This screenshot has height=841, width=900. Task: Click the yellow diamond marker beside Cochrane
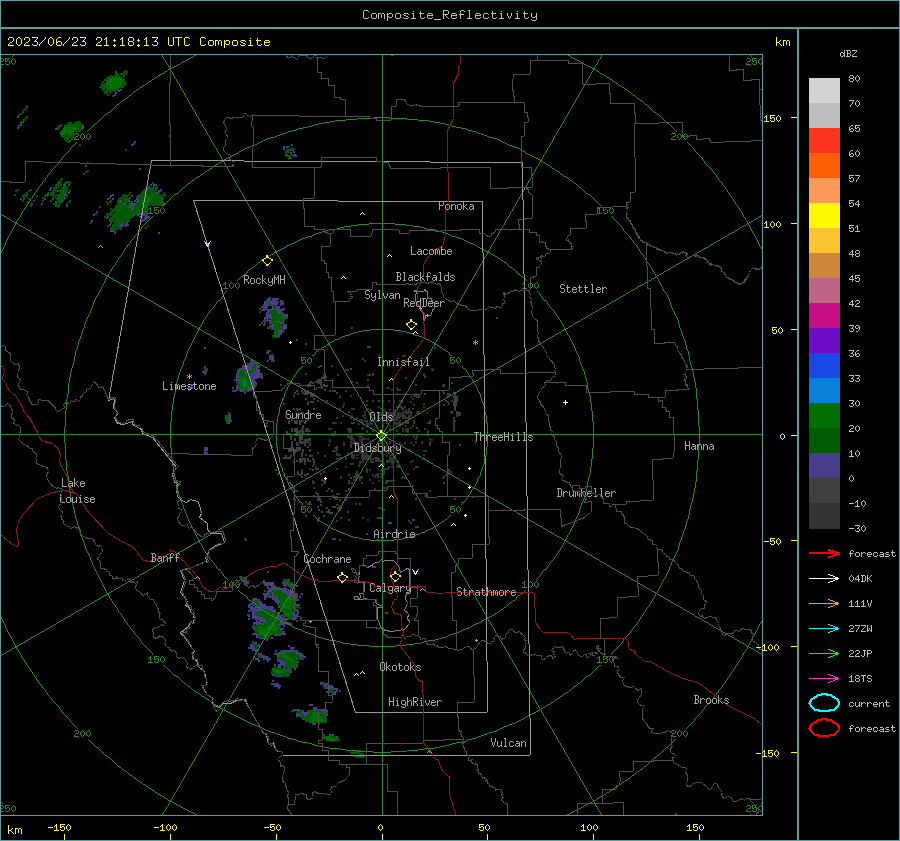[x=342, y=578]
